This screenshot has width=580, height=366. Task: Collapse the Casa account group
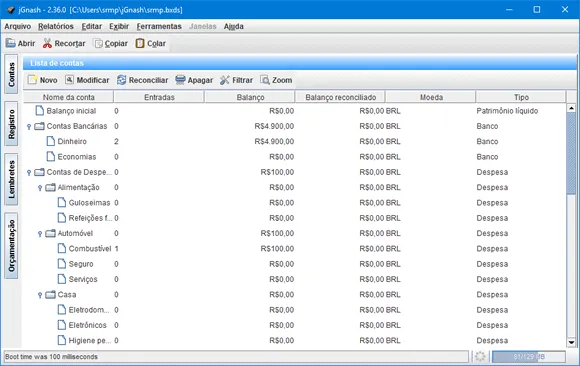[40, 295]
